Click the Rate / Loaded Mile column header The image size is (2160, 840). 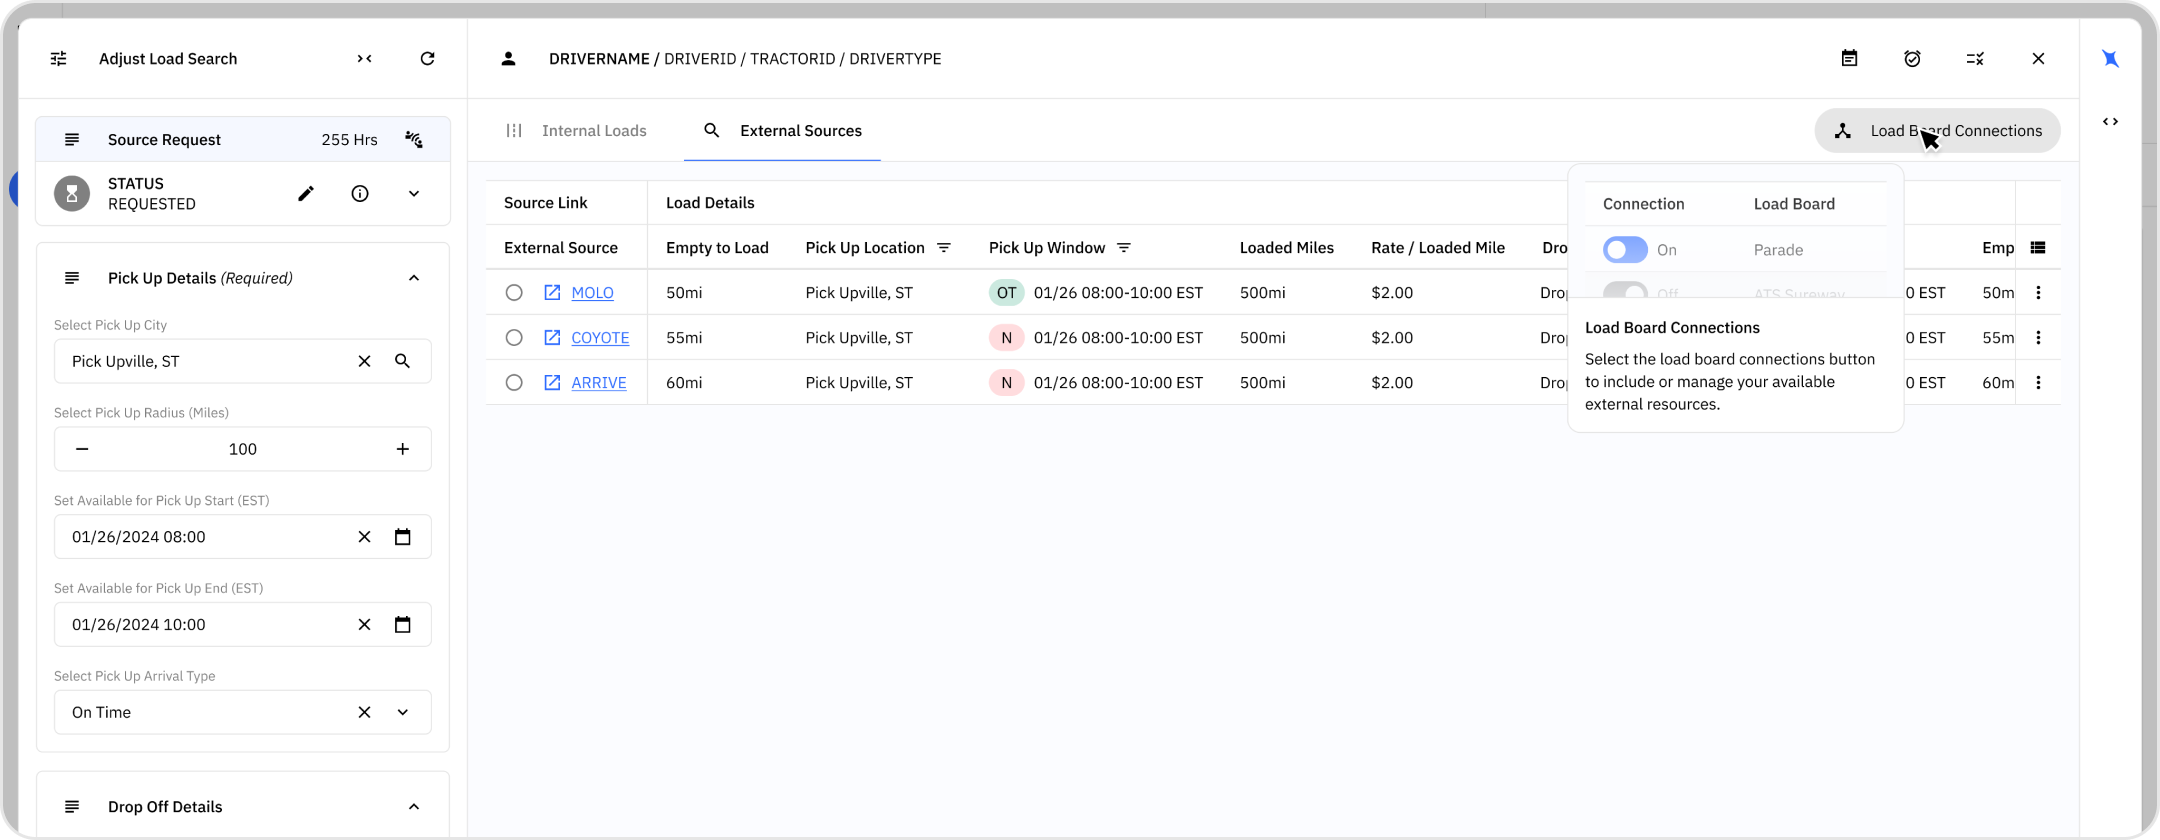coord(1438,248)
